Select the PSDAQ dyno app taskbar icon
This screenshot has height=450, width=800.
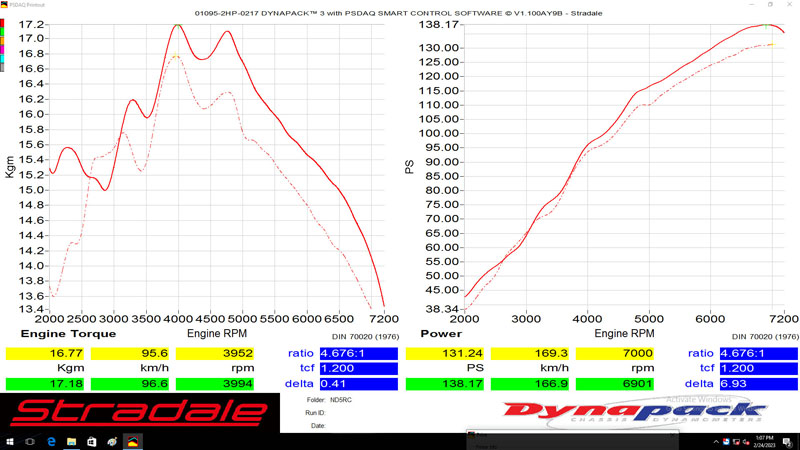point(133,442)
